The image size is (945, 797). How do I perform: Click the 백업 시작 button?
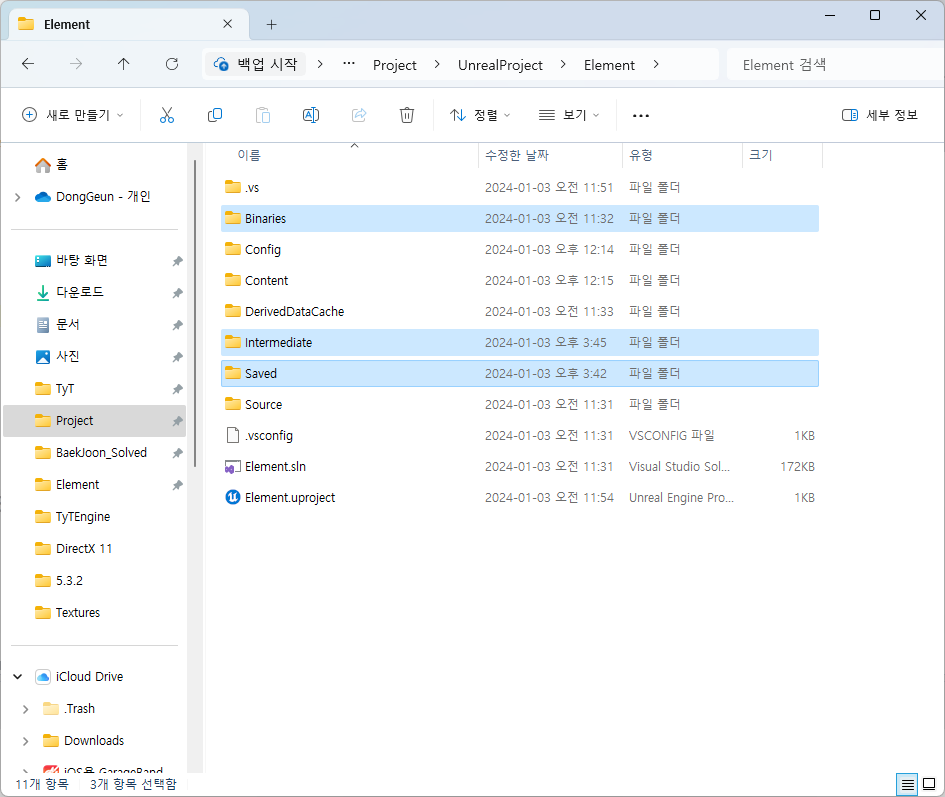coord(256,64)
